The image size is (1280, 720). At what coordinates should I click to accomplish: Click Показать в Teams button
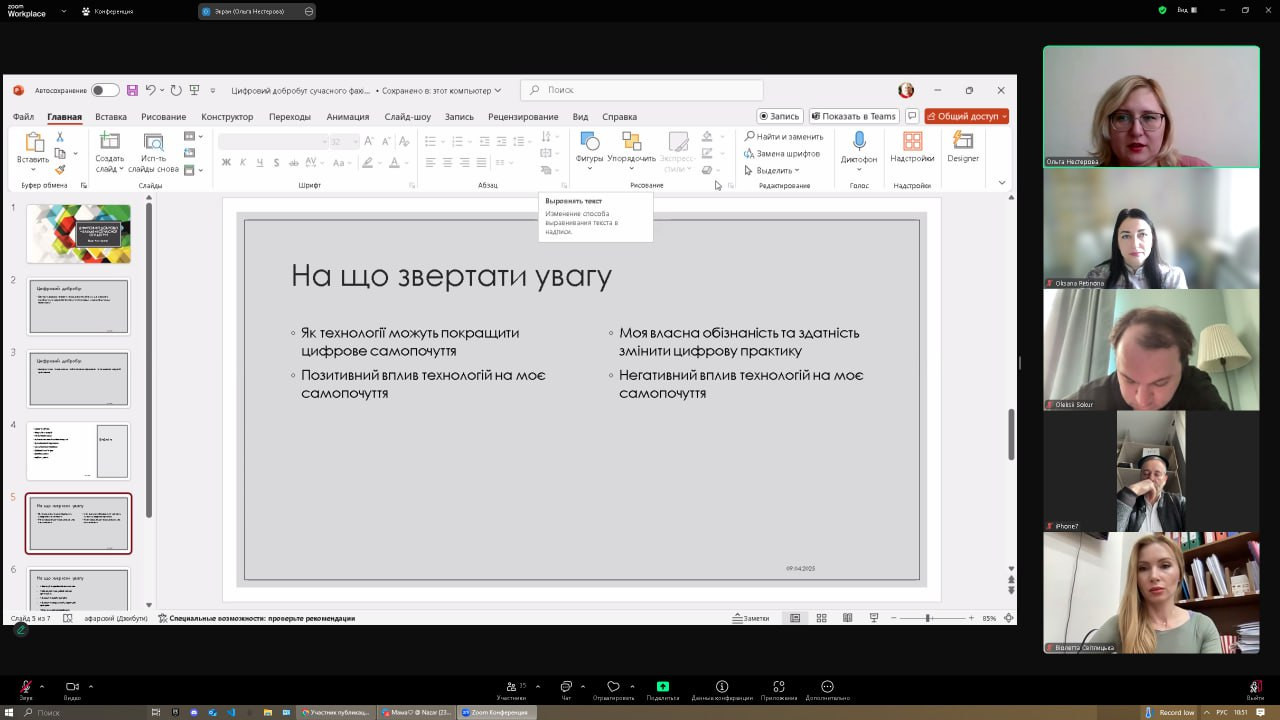pyautogui.click(x=853, y=116)
